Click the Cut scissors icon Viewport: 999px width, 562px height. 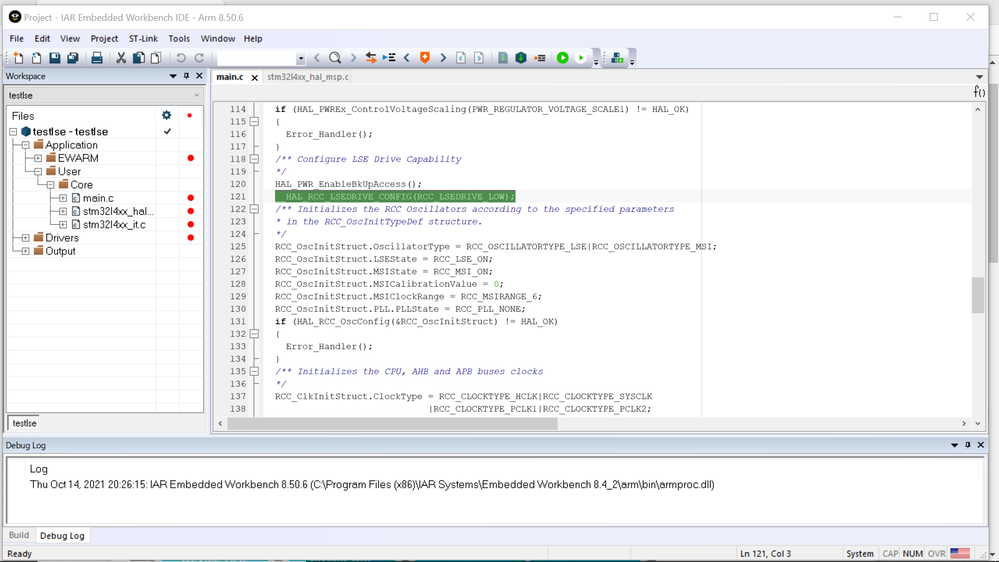[121, 58]
